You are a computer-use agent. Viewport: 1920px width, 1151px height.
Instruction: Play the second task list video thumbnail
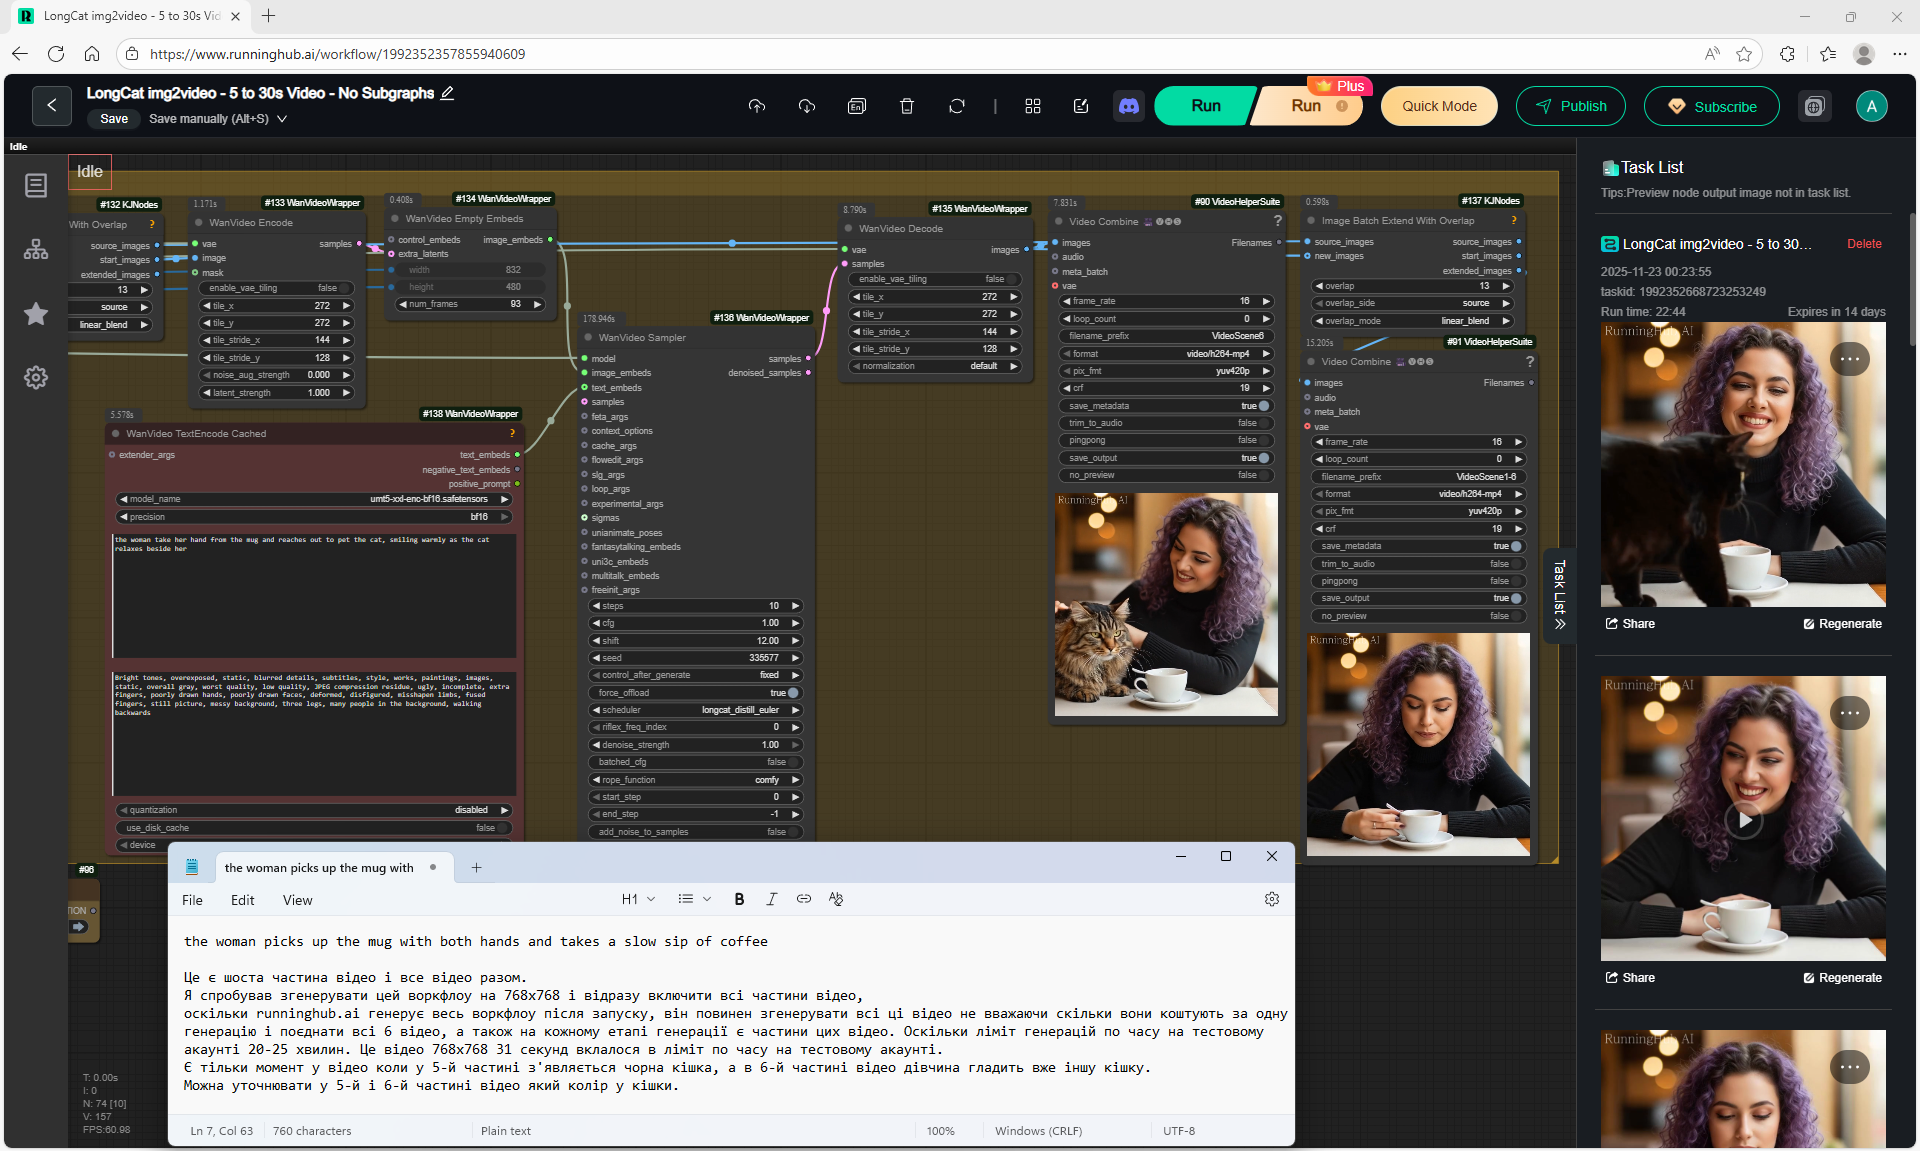(1743, 820)
